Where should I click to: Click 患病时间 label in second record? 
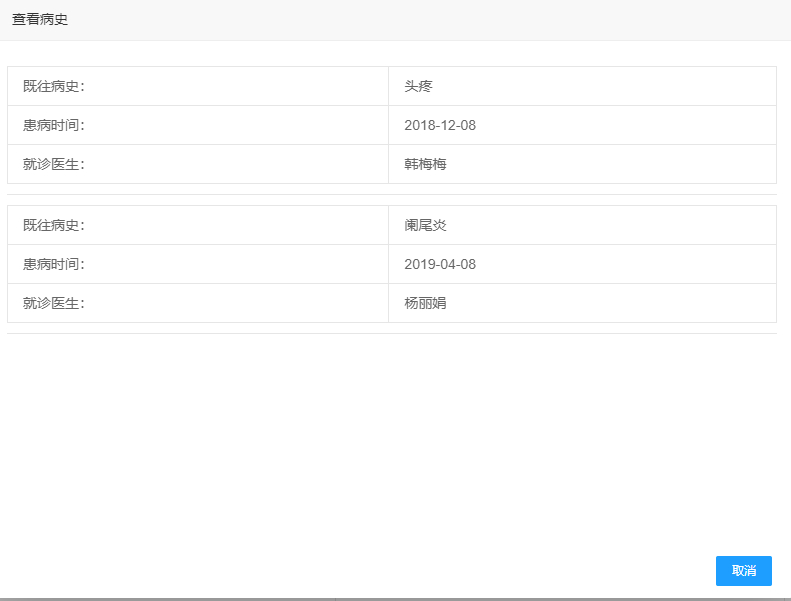pos(54,264)
